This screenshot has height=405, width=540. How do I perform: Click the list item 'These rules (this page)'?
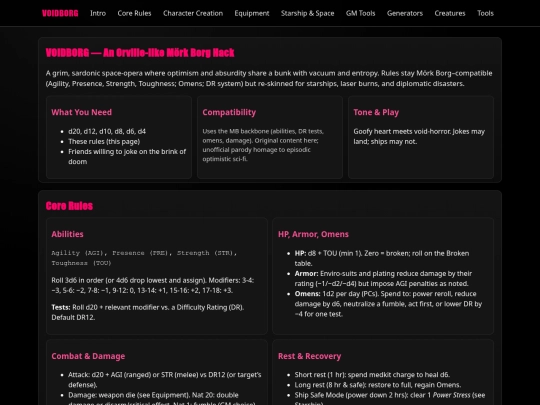tap(104, 142)
